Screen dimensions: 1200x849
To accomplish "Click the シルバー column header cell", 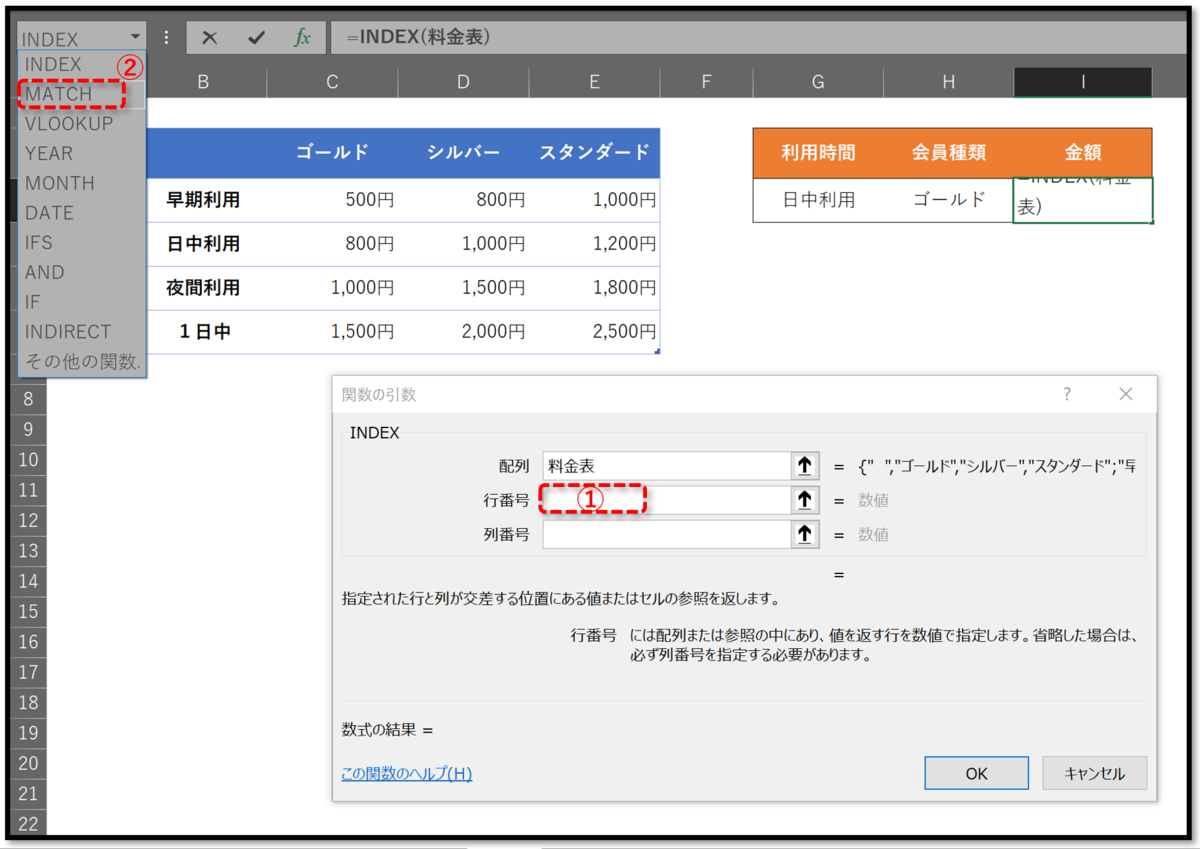I will coord(463,153).
